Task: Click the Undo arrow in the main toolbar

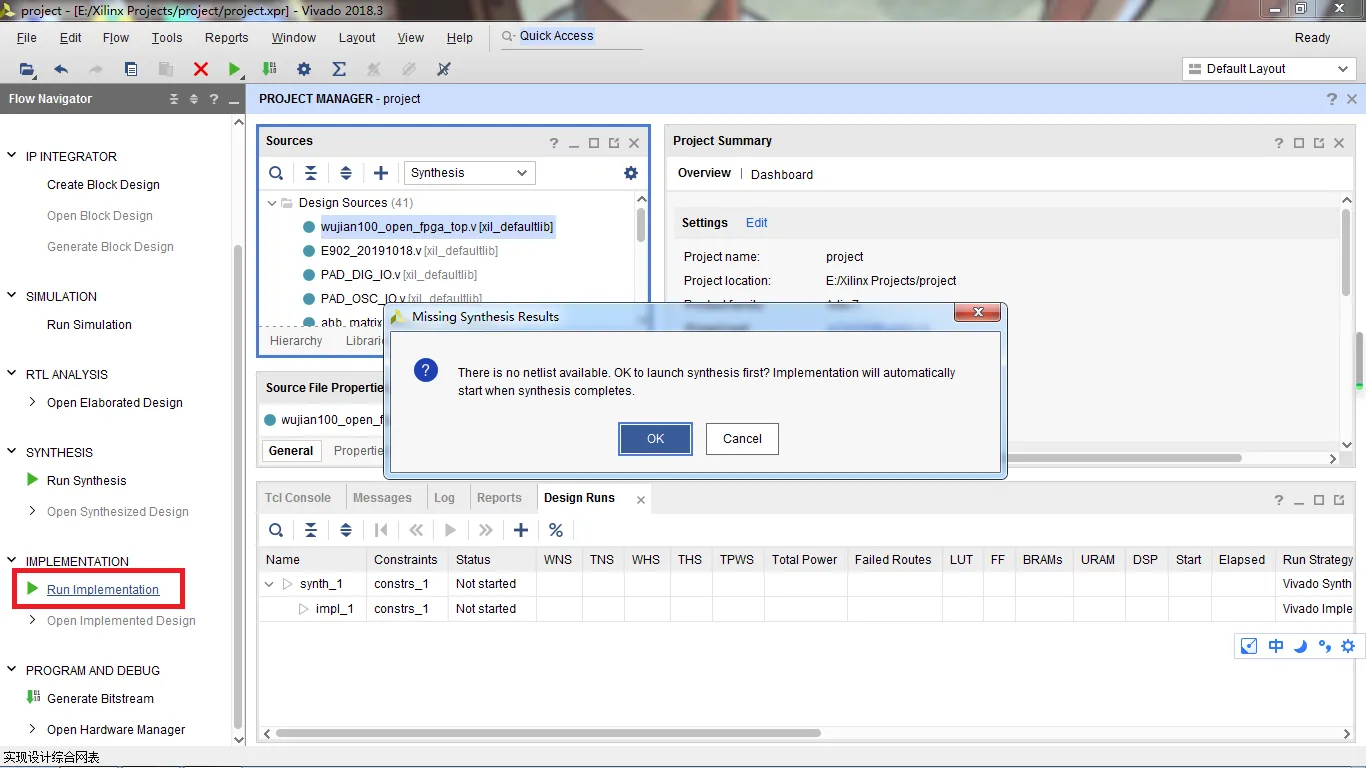Action: [61, 69]
